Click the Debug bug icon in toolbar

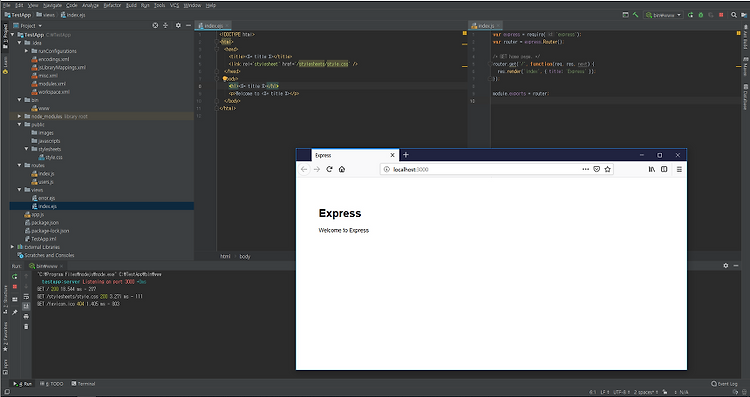coord(701,15)
